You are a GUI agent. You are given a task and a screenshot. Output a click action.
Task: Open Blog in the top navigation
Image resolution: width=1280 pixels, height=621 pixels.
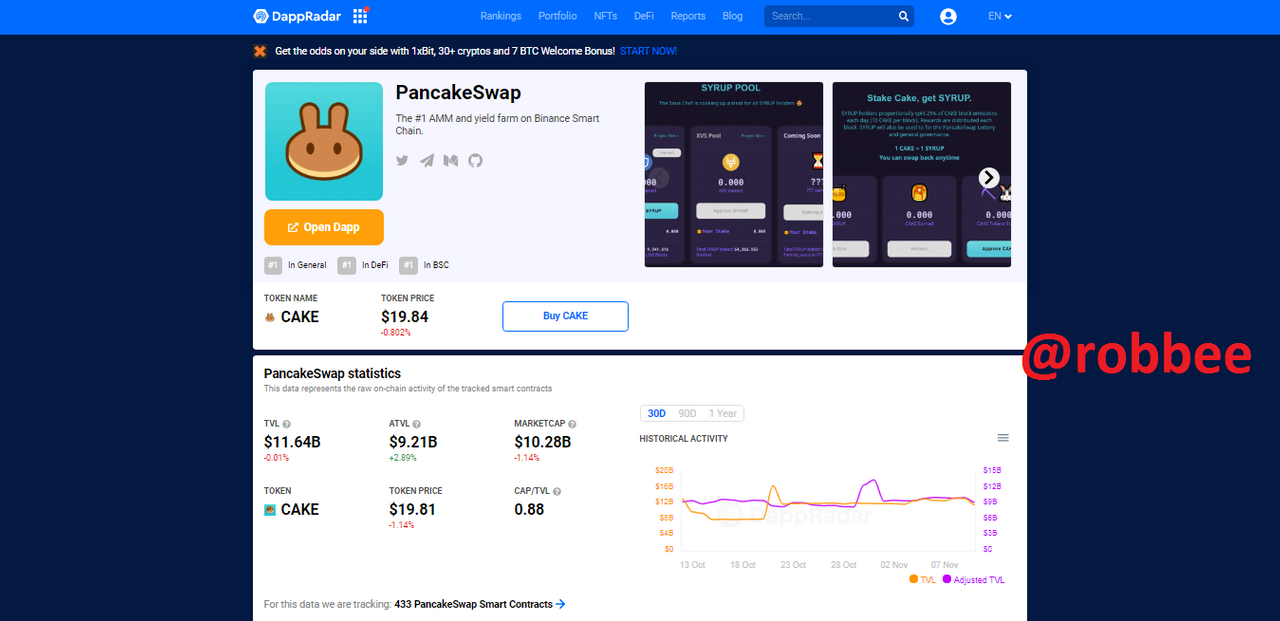pyautogui.click(x=732, y=16)
